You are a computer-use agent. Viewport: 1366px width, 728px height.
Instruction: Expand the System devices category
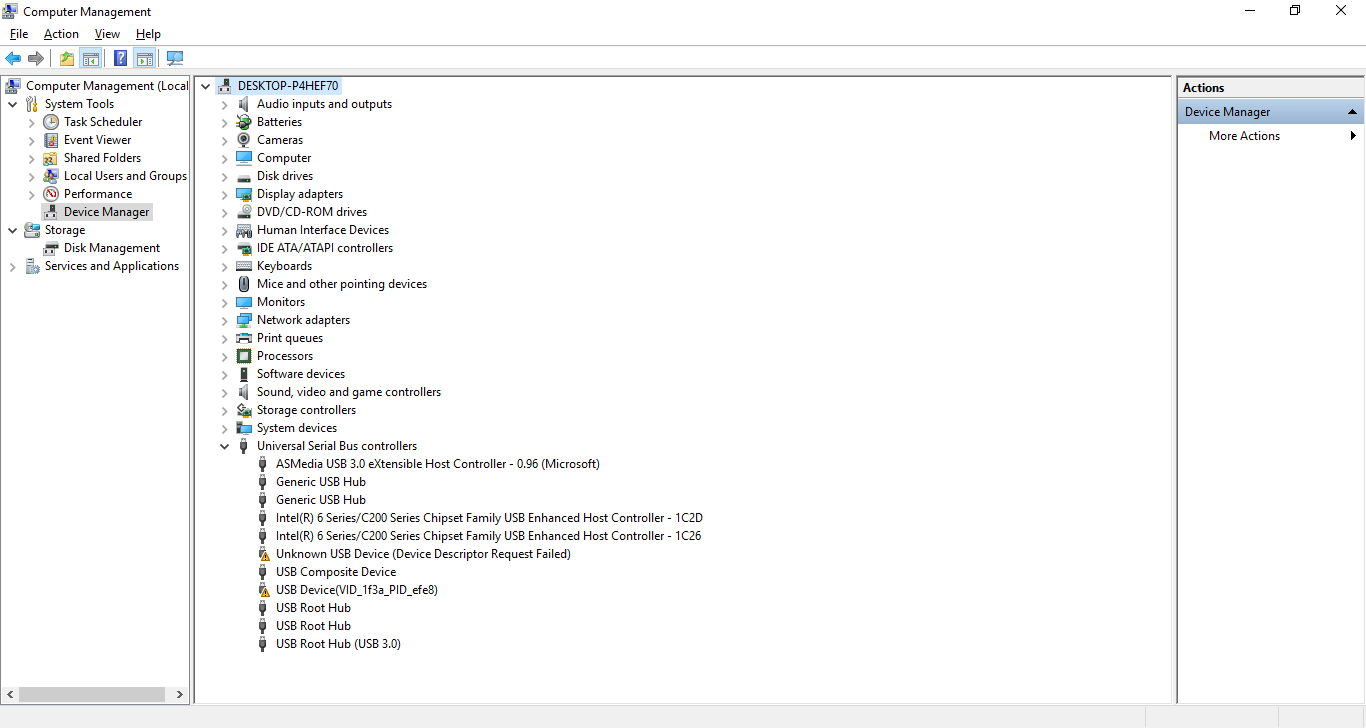[225, 428]
